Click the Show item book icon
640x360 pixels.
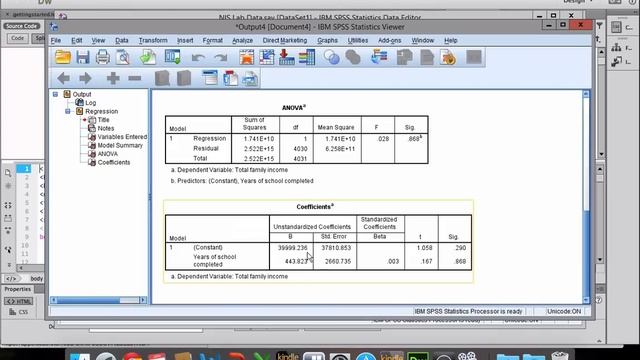point(162,78)
